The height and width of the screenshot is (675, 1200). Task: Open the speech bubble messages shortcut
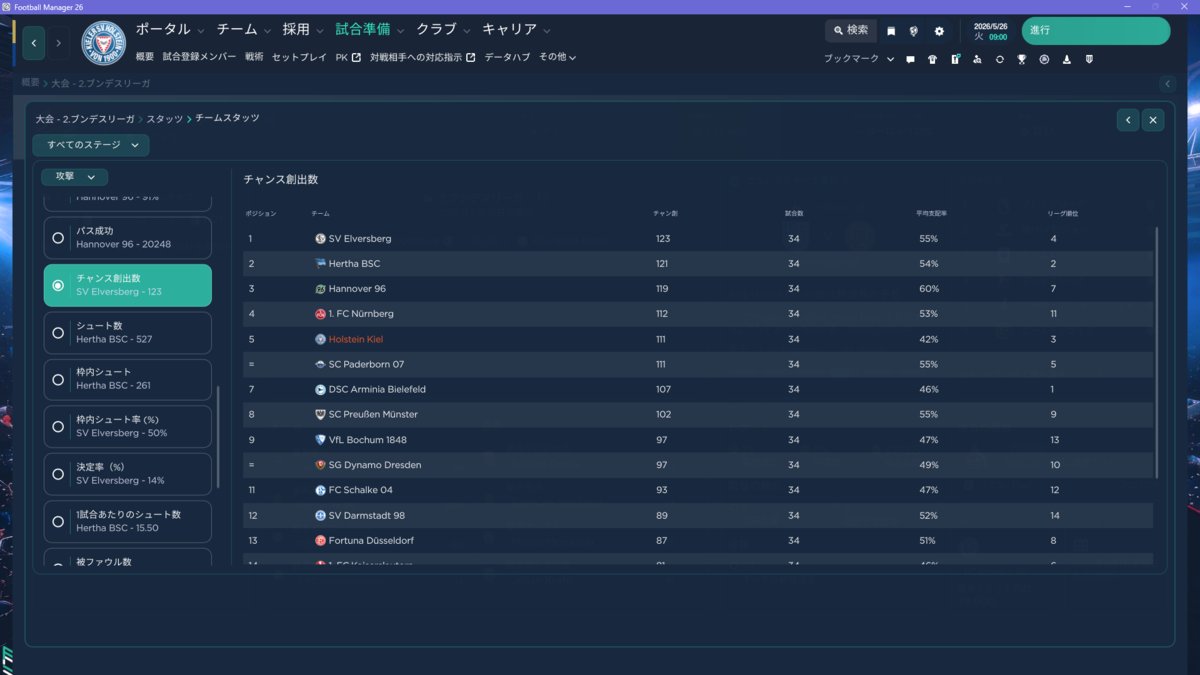point(910,59)
